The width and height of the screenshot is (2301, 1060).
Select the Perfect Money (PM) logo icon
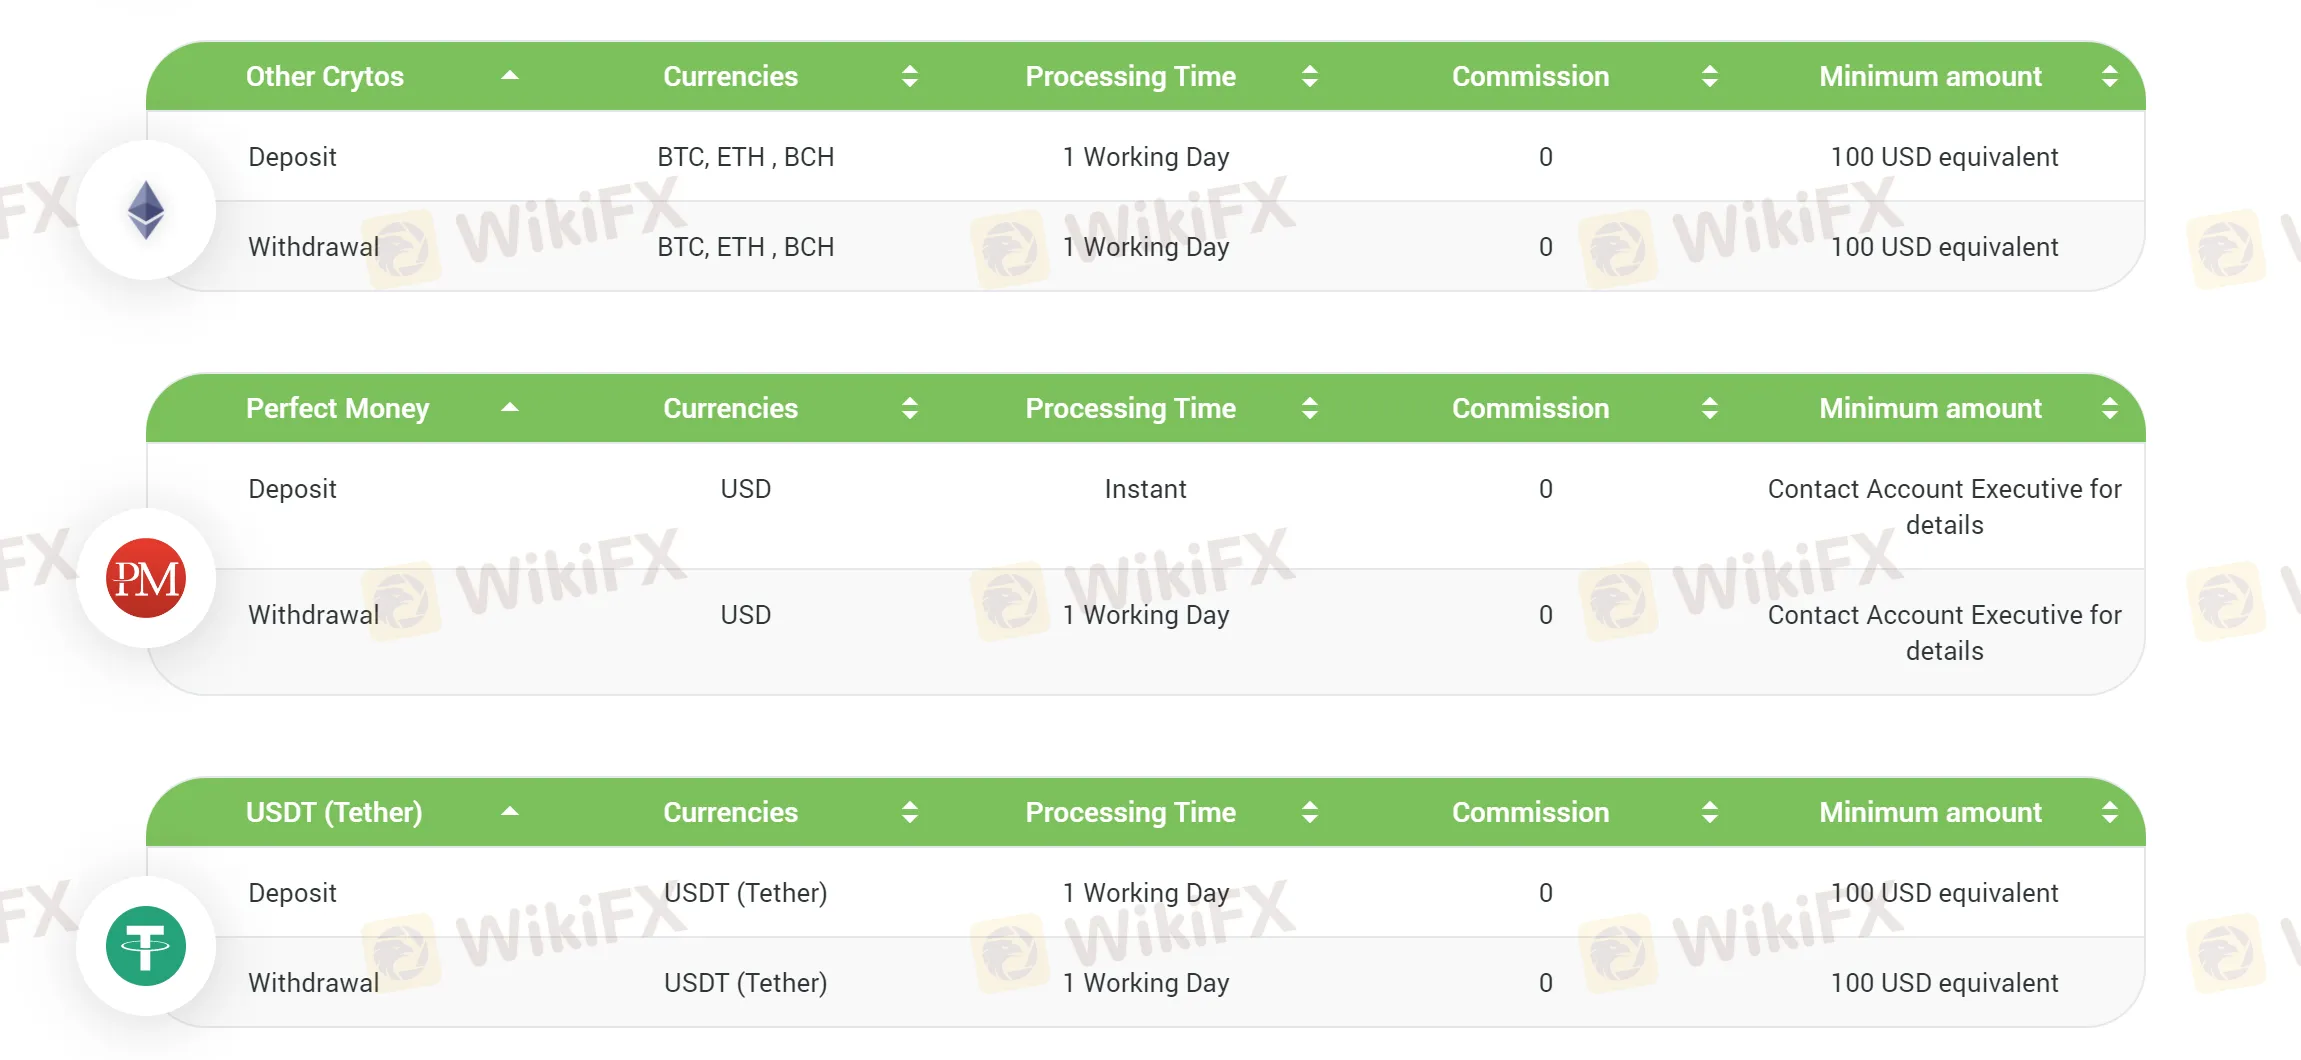pos(146,578)
